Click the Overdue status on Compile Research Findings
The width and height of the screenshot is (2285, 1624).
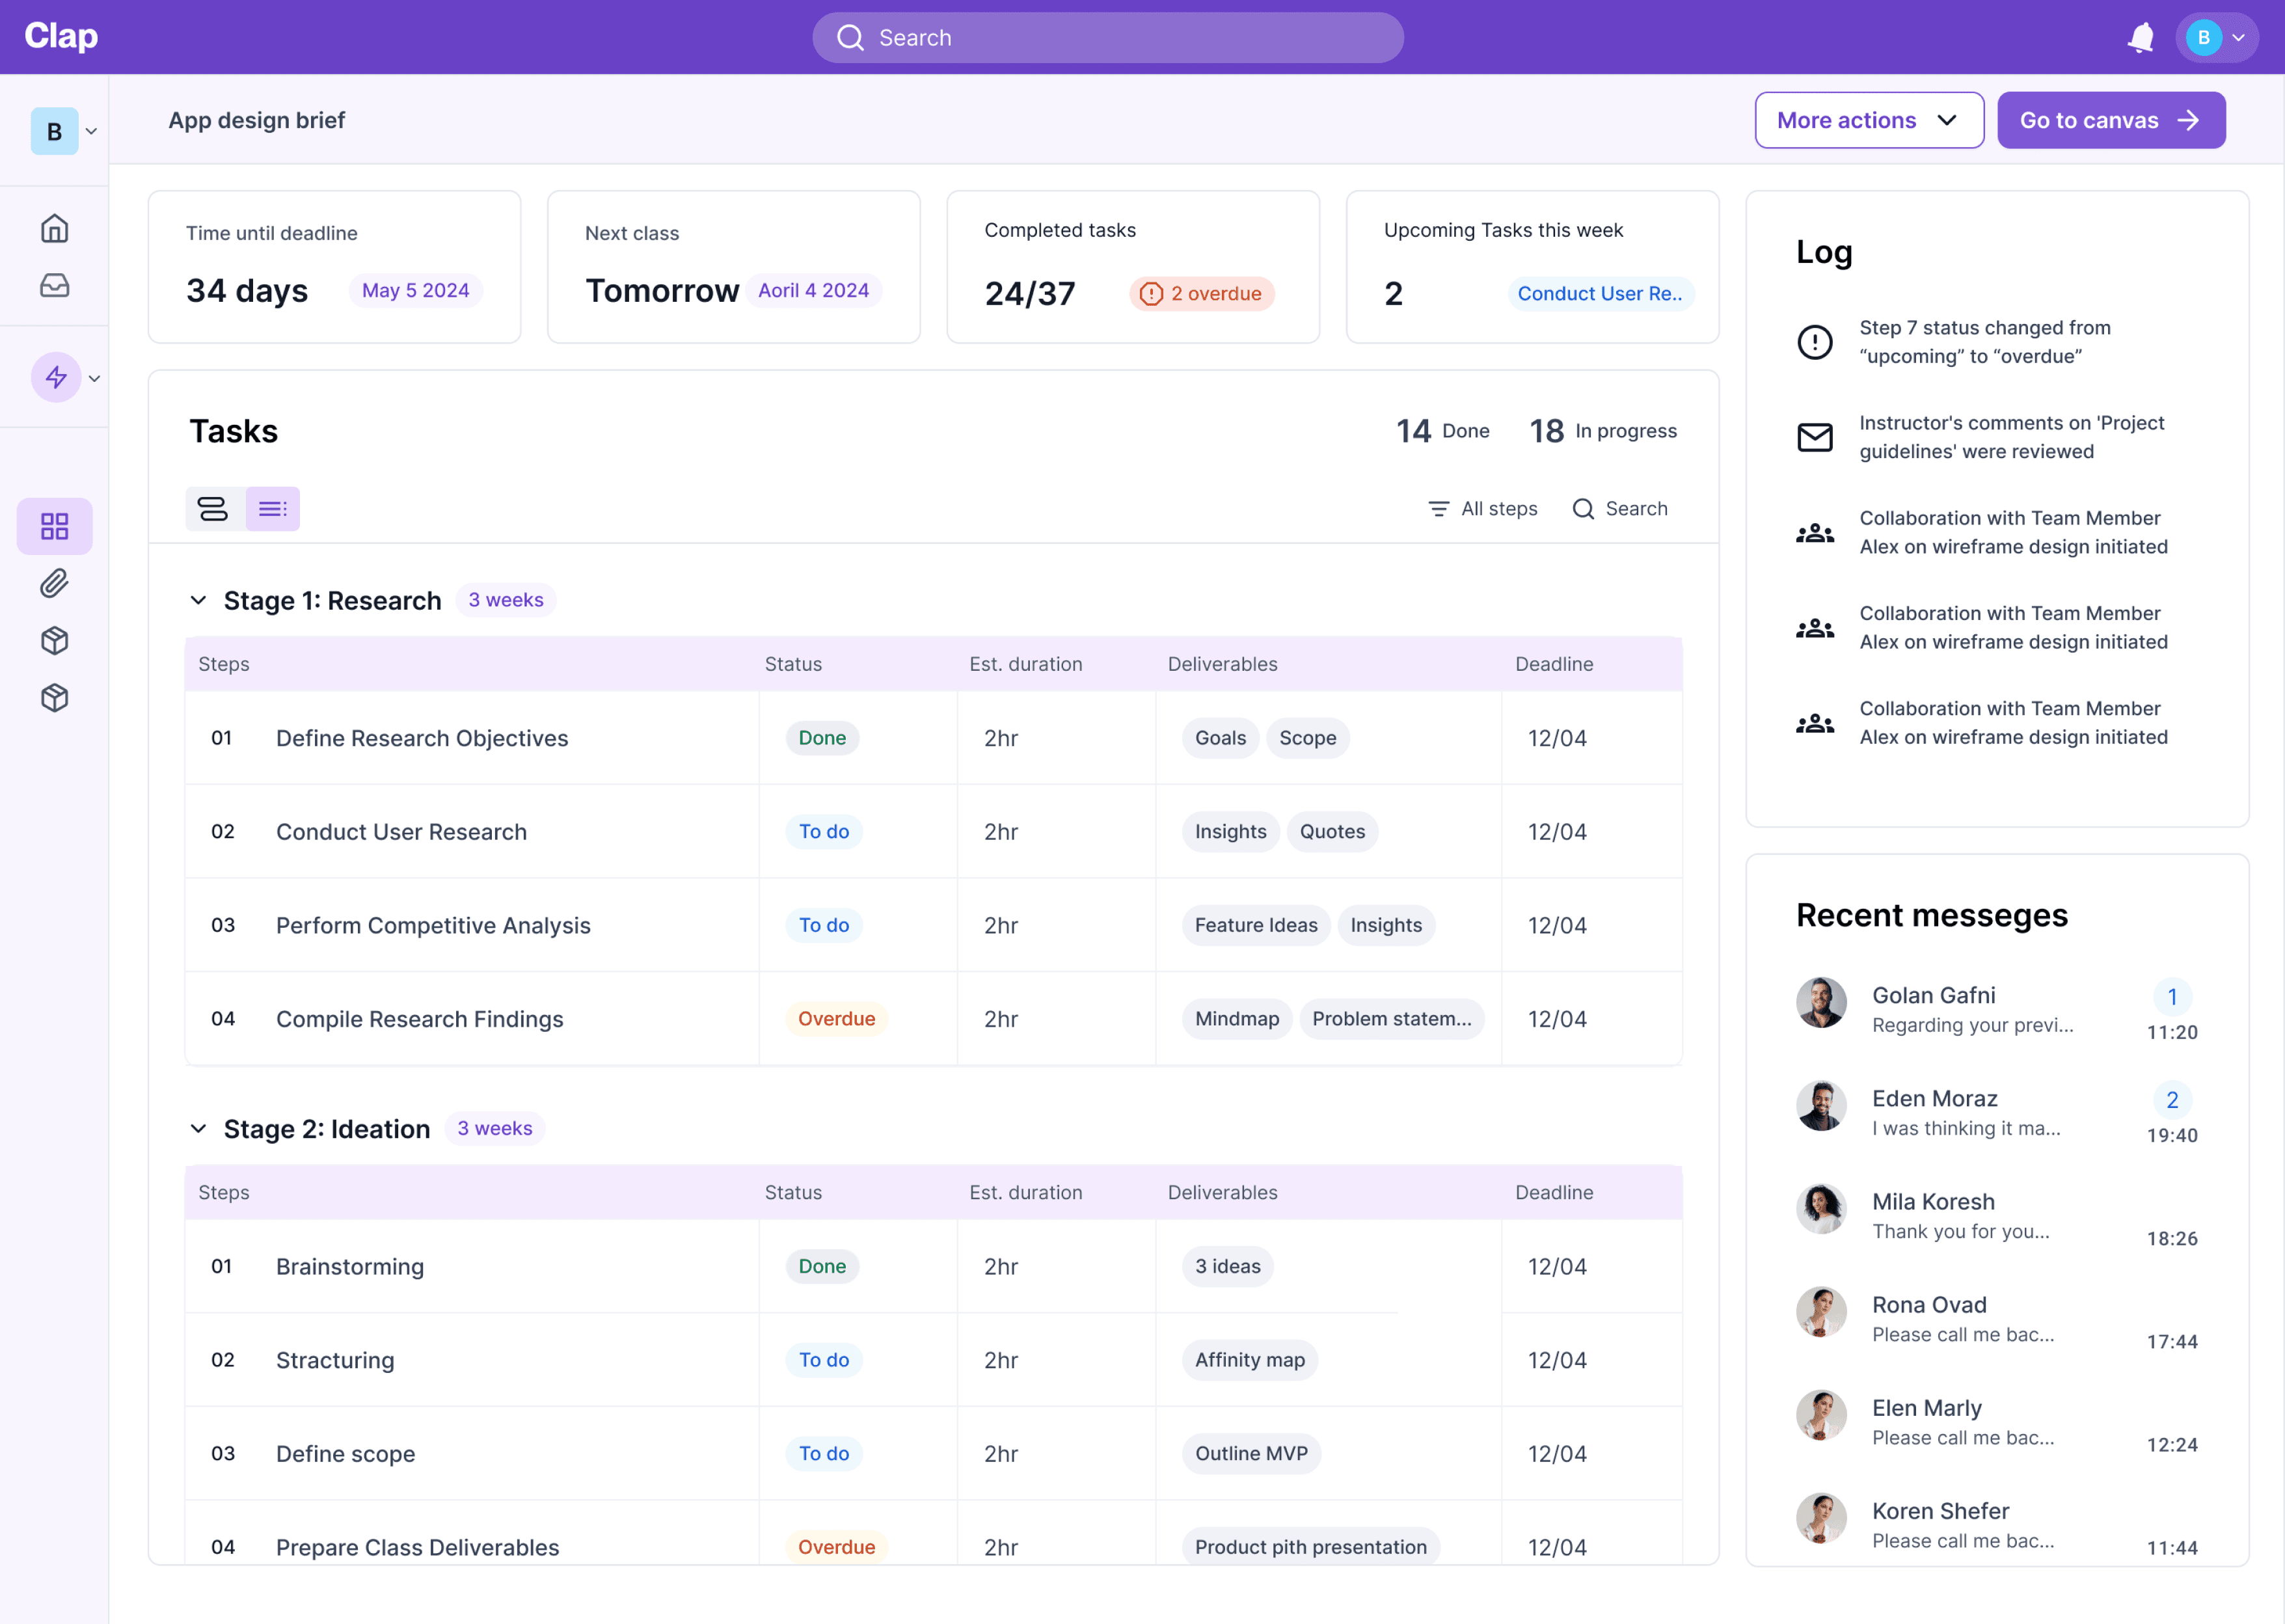[836, 1019]
